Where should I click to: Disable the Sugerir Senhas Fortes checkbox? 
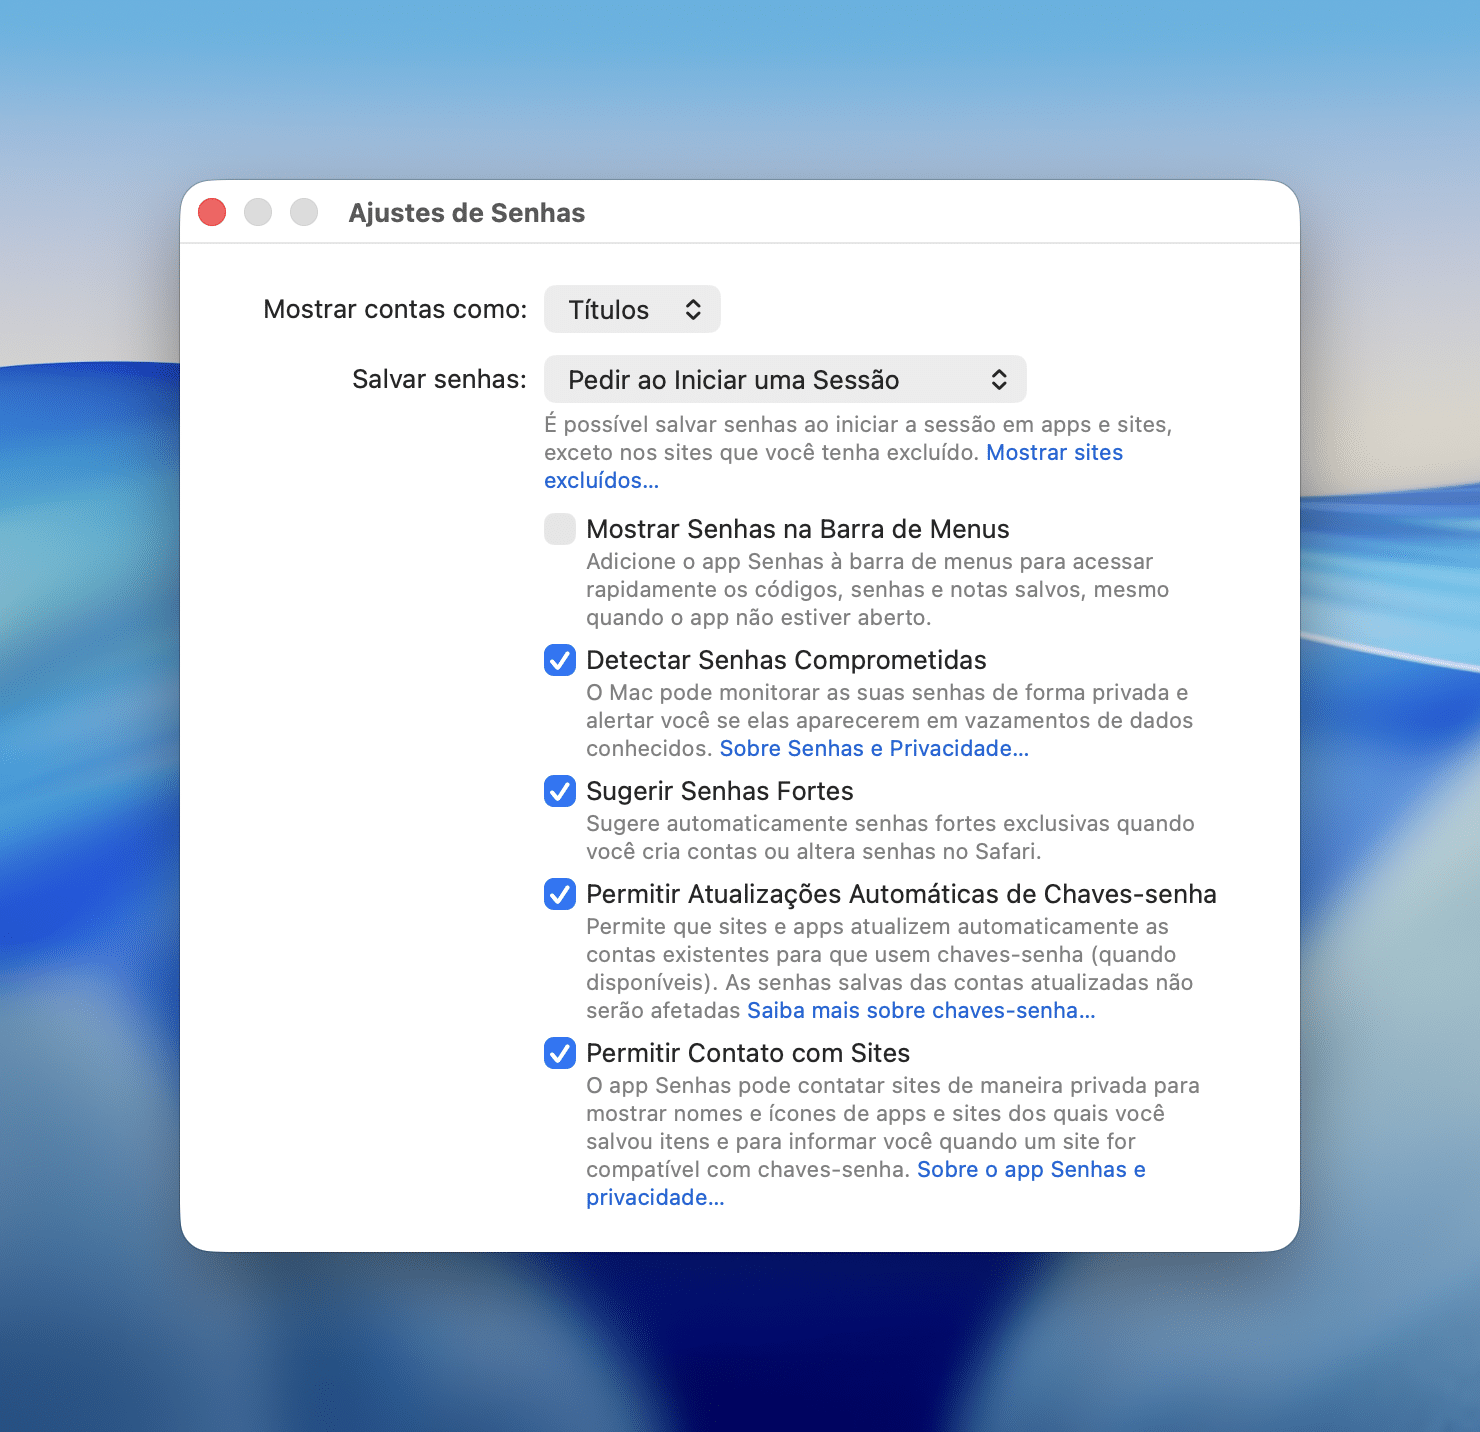click(560, 791)
